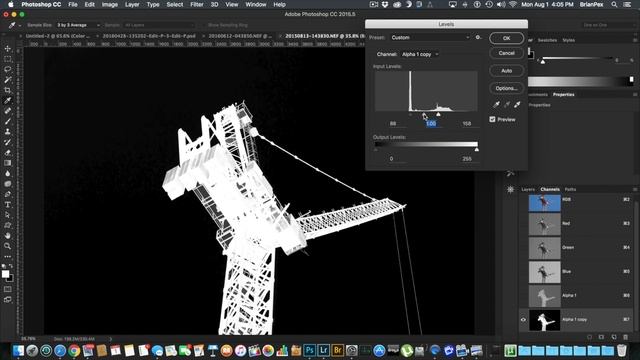640x360 pixels.
Task: Select the Move tool
Action: coord(8,49)
